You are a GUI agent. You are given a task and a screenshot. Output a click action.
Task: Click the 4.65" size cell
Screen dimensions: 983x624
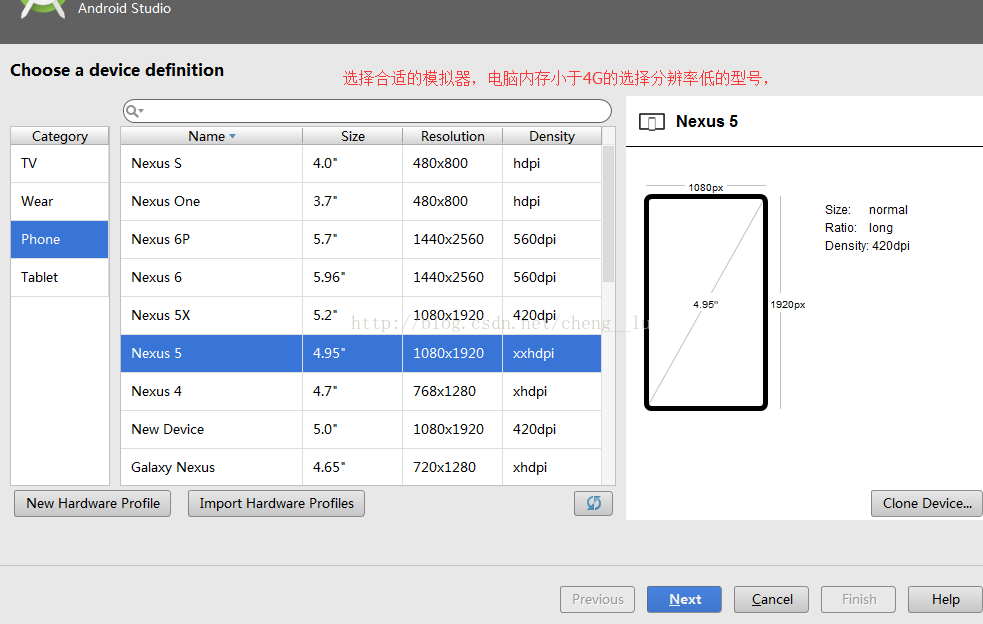[x=352, y=467]
